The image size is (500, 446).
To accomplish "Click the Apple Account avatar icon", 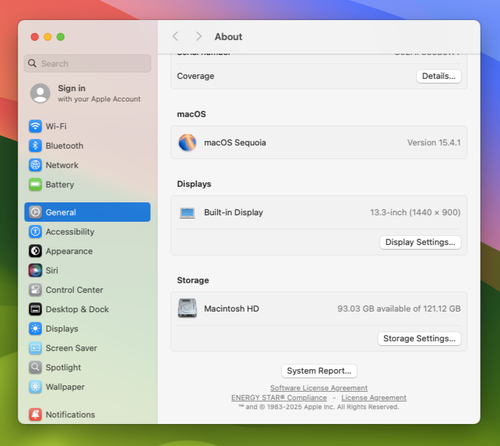I will [40, 93].
